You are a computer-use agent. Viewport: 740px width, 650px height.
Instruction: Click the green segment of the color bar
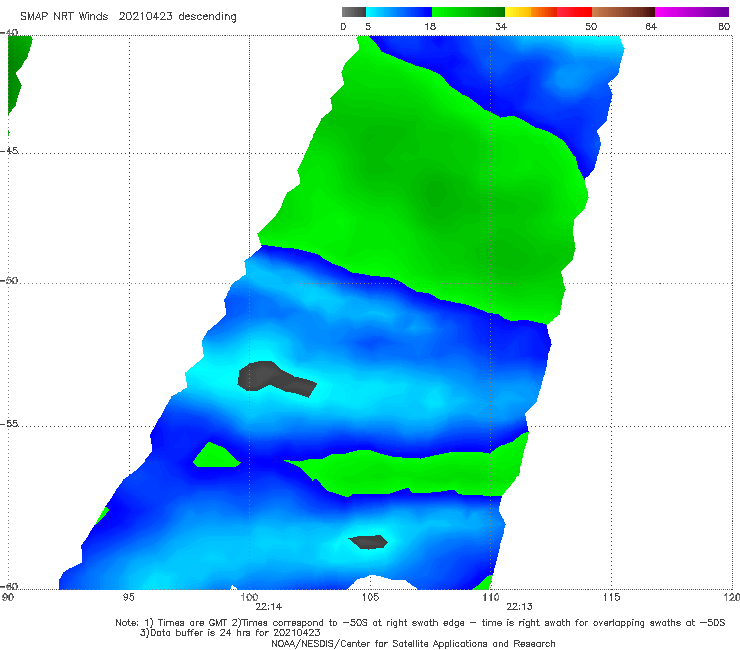tap(468, 12)
